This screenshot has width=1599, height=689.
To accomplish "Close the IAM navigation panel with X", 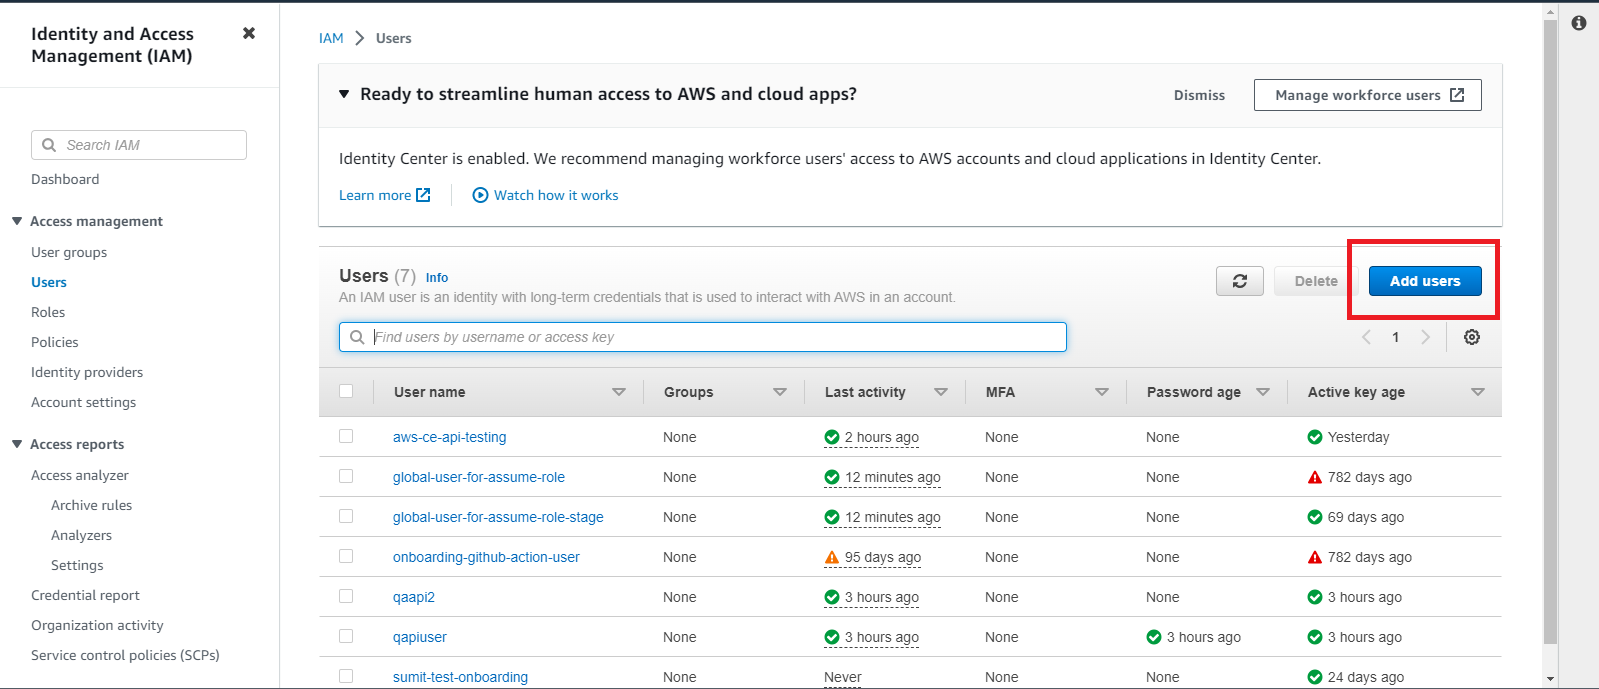I will 249,33.
